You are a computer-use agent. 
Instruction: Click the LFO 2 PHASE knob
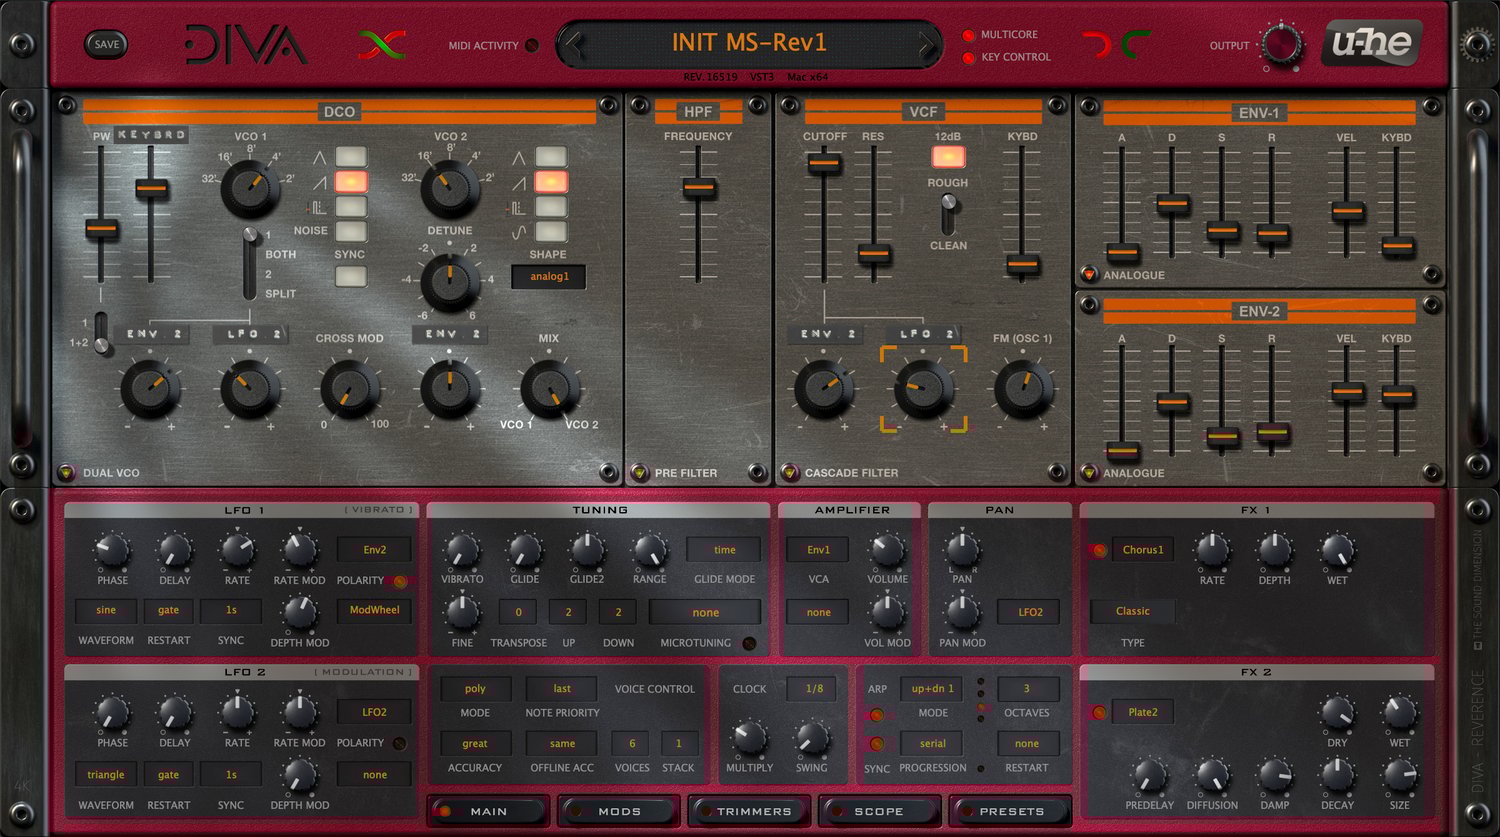point(112,713)
